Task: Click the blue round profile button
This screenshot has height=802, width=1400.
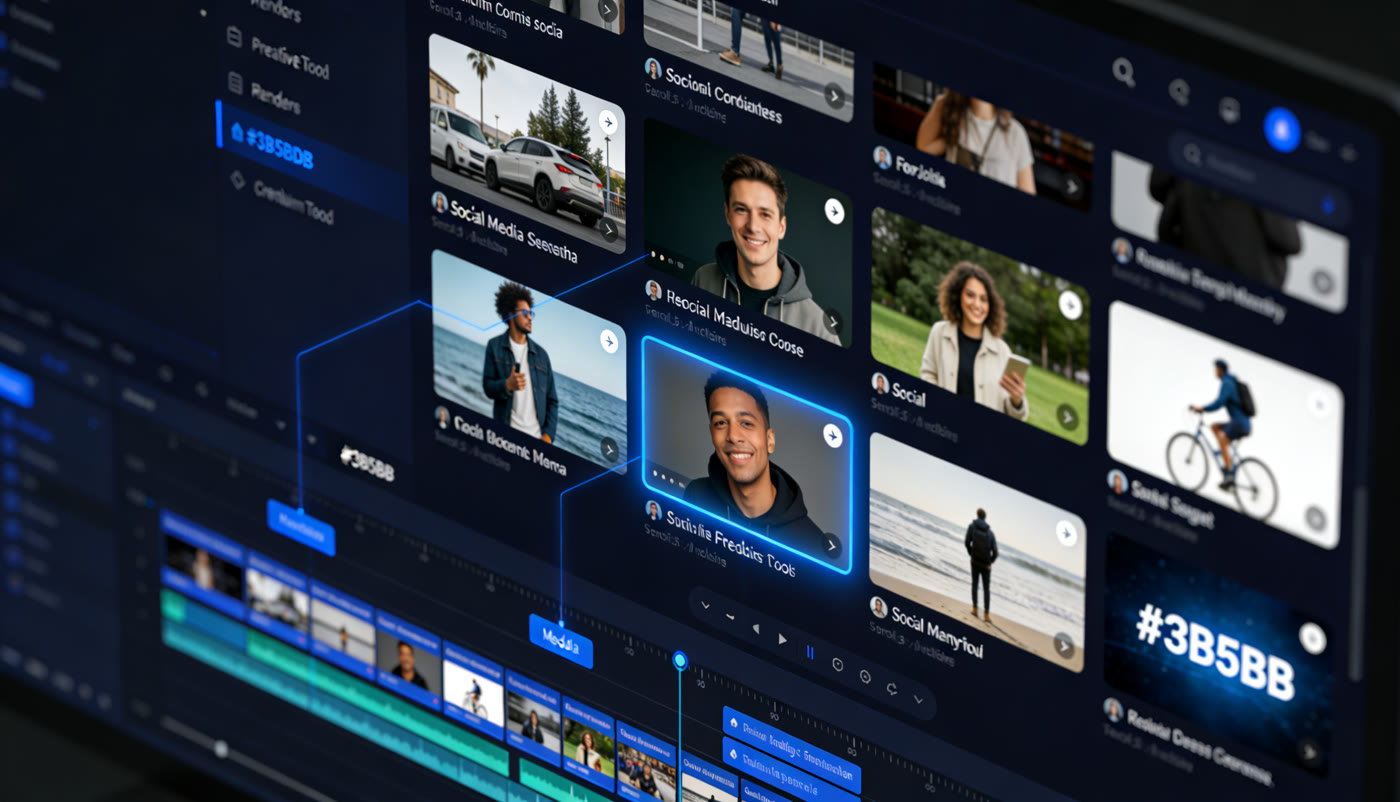Action: coord(1282,130)
